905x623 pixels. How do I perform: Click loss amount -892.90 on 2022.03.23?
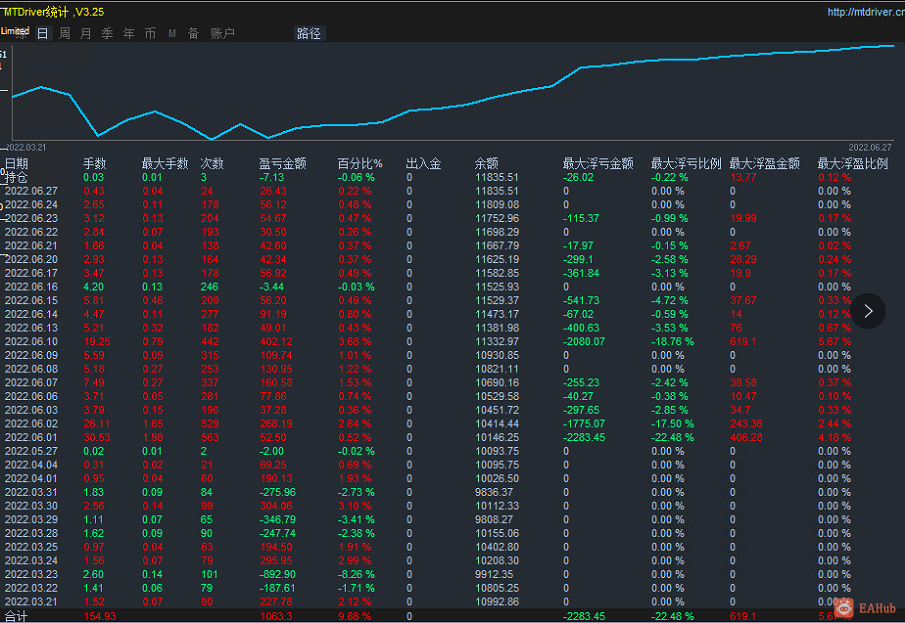[x=278, y=574]
